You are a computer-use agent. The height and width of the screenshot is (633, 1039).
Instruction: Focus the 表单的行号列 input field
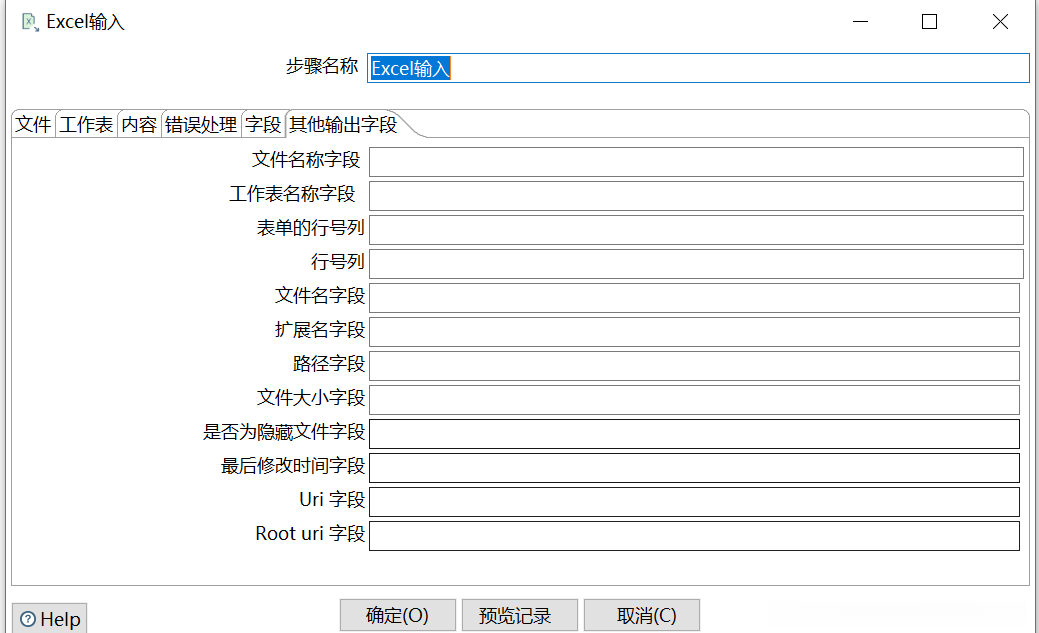coord(696,230)
